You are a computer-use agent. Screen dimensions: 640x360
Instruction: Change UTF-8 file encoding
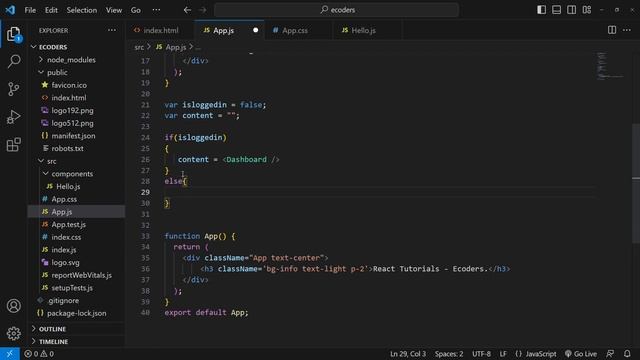[481, 354]
